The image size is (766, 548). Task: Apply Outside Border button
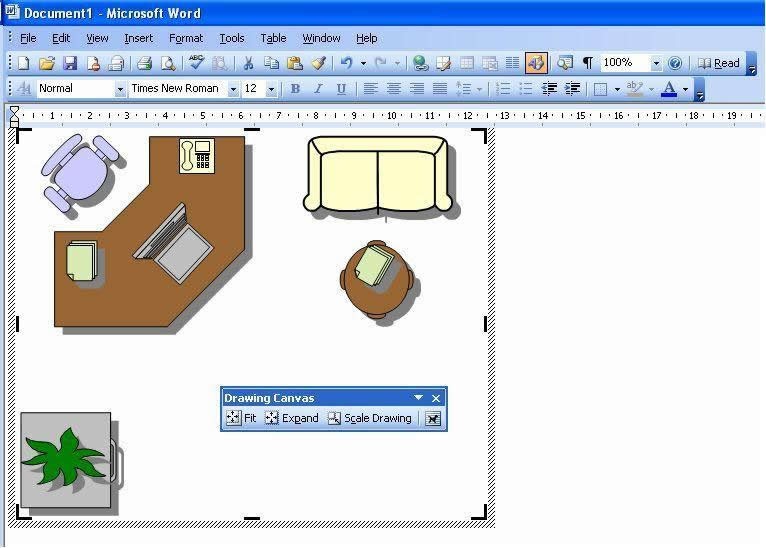(x=600, y=89)
